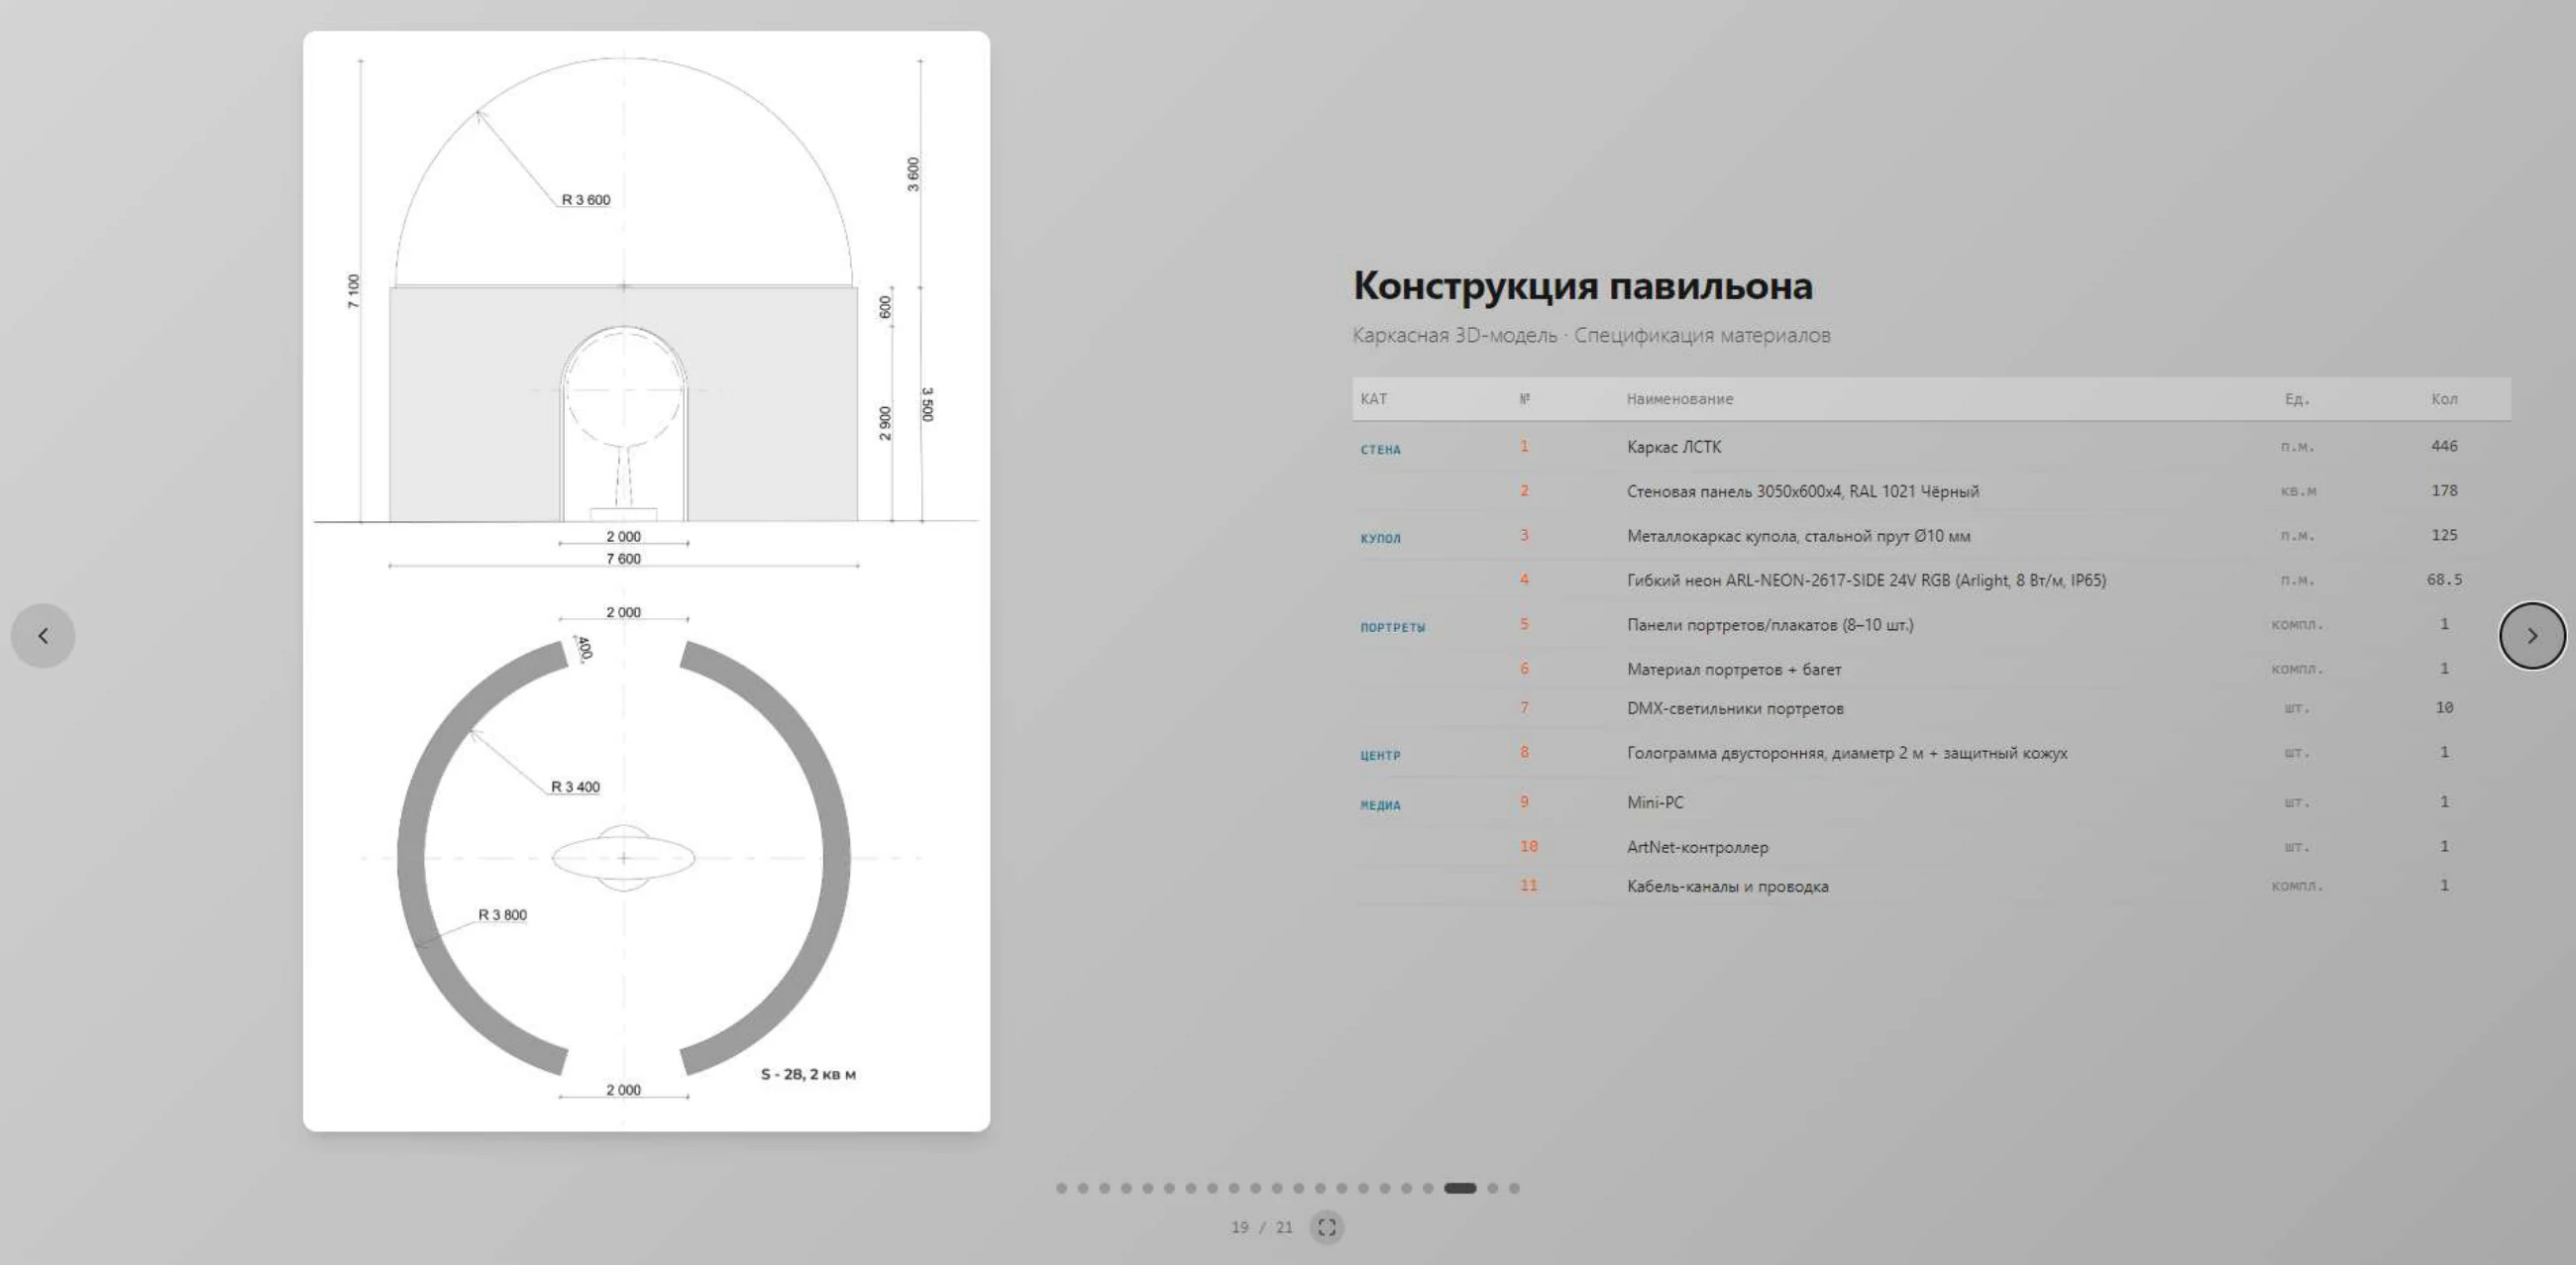The image size is (2576, 1265).
Task: Select the 'Гибкий неон ARL-NEON-2617-SIDE' row
Action: click(x=1931, y=580)
